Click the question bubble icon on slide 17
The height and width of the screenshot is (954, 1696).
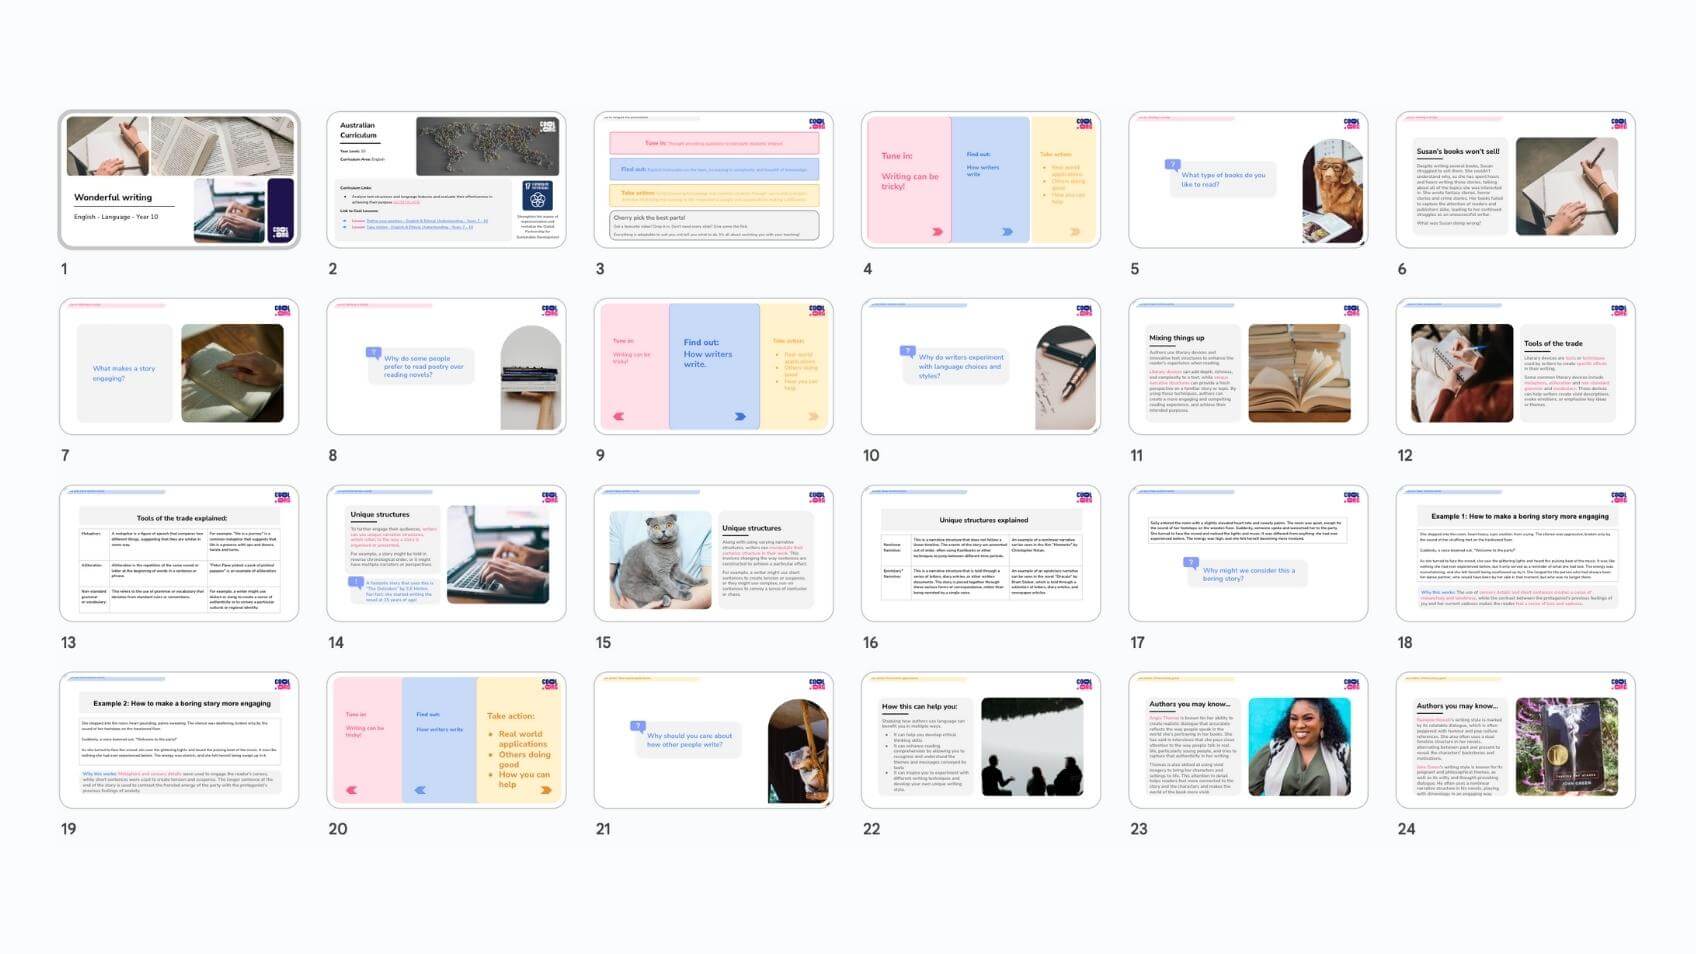coord(1191,562)
